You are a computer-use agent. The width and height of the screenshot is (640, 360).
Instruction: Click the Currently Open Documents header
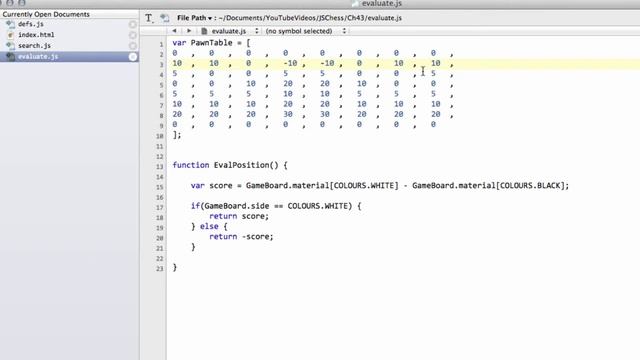point(46,14)
